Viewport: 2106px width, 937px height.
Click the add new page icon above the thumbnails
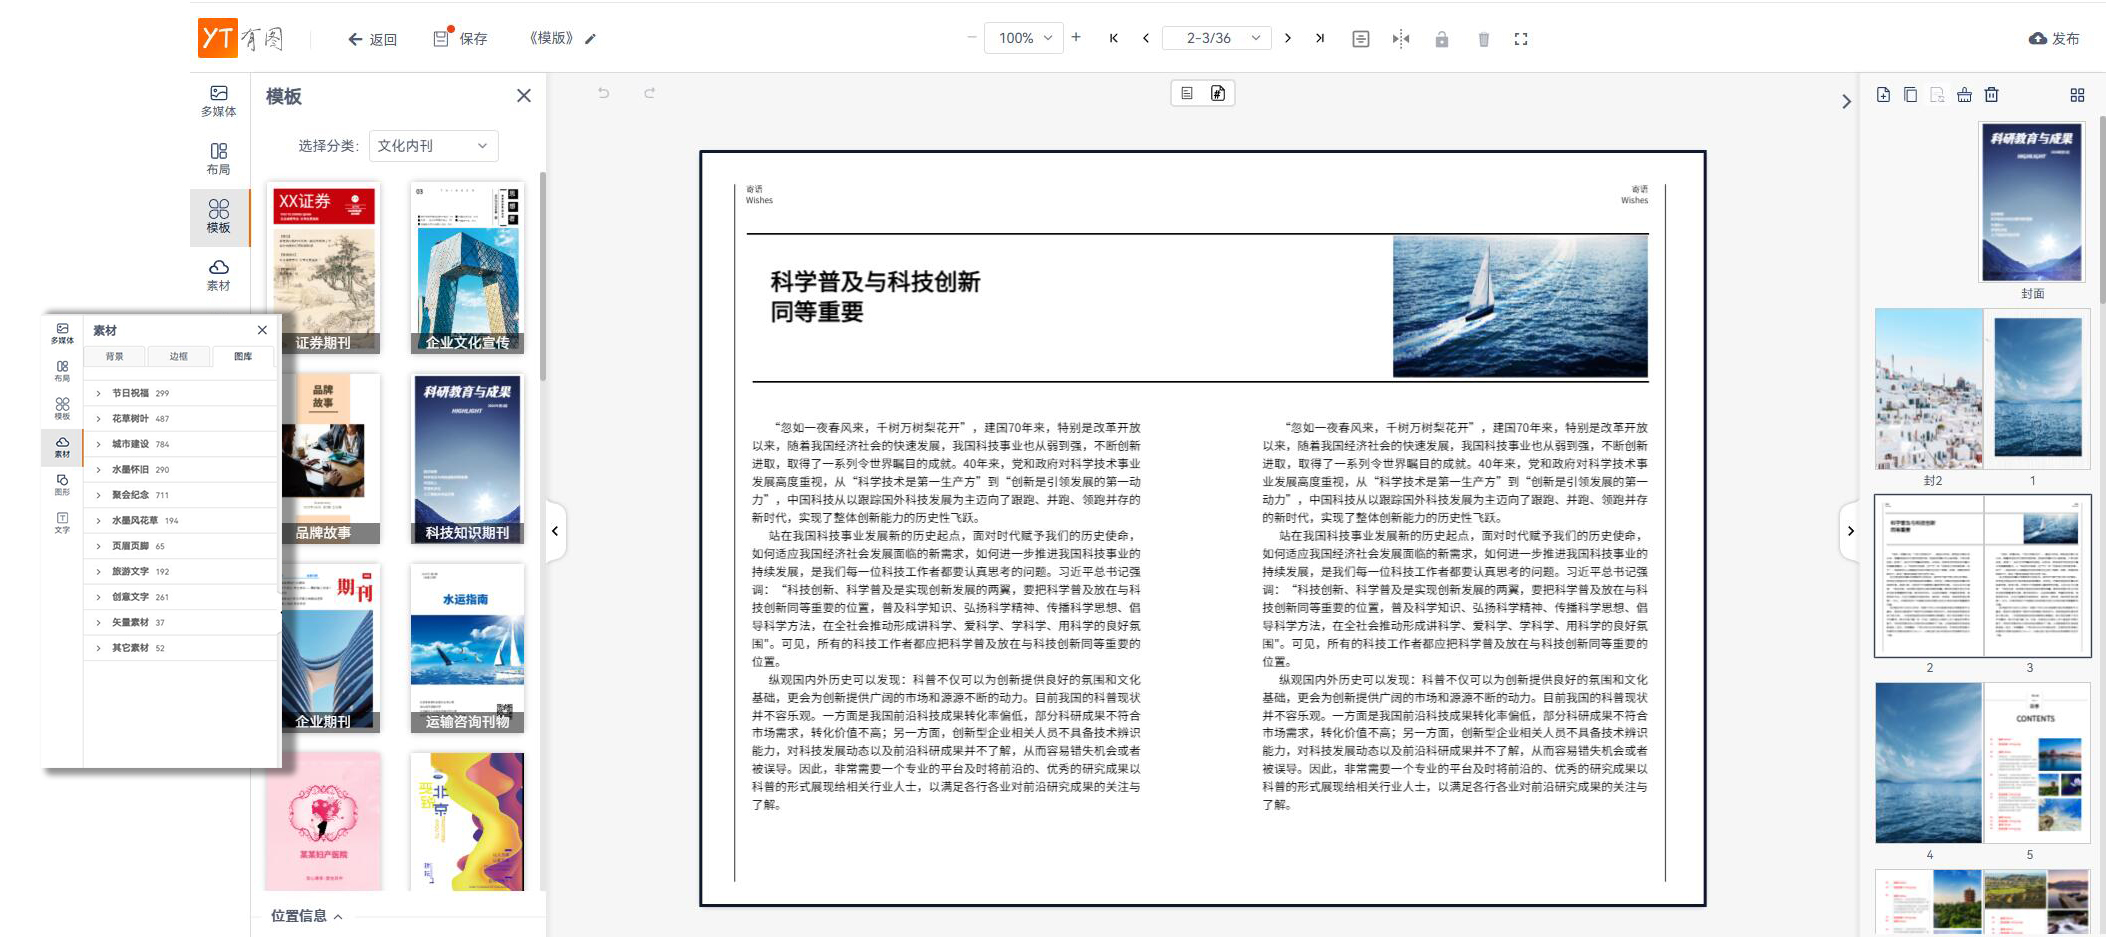coord(1883,95)
